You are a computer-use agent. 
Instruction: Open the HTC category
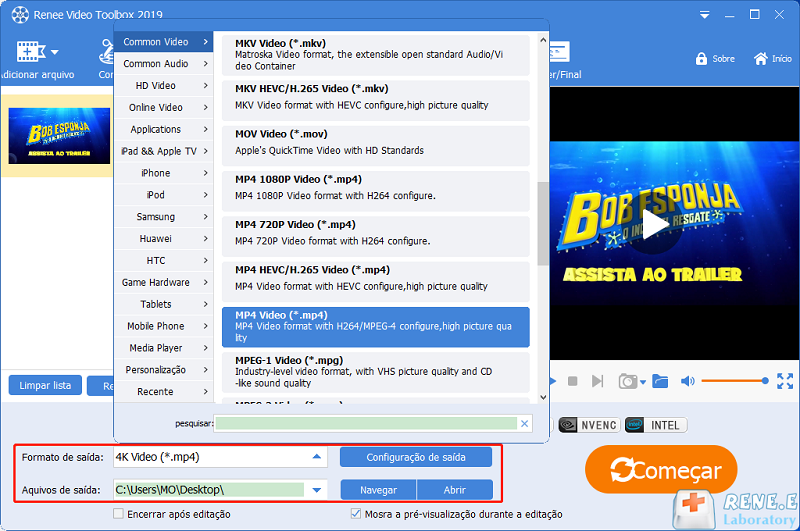[164, 261]
